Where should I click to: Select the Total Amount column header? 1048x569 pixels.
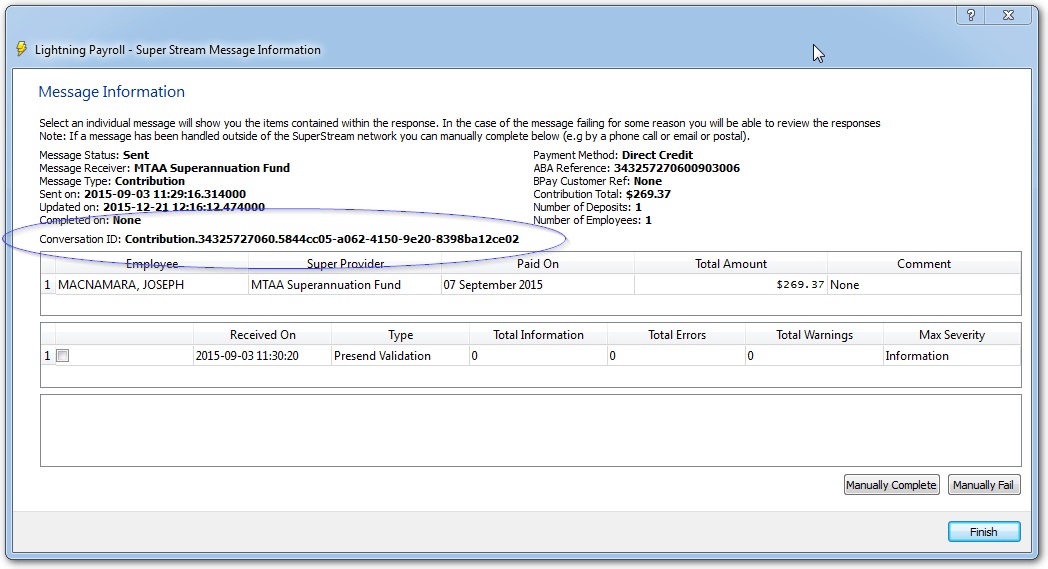(x=731, y=263)
